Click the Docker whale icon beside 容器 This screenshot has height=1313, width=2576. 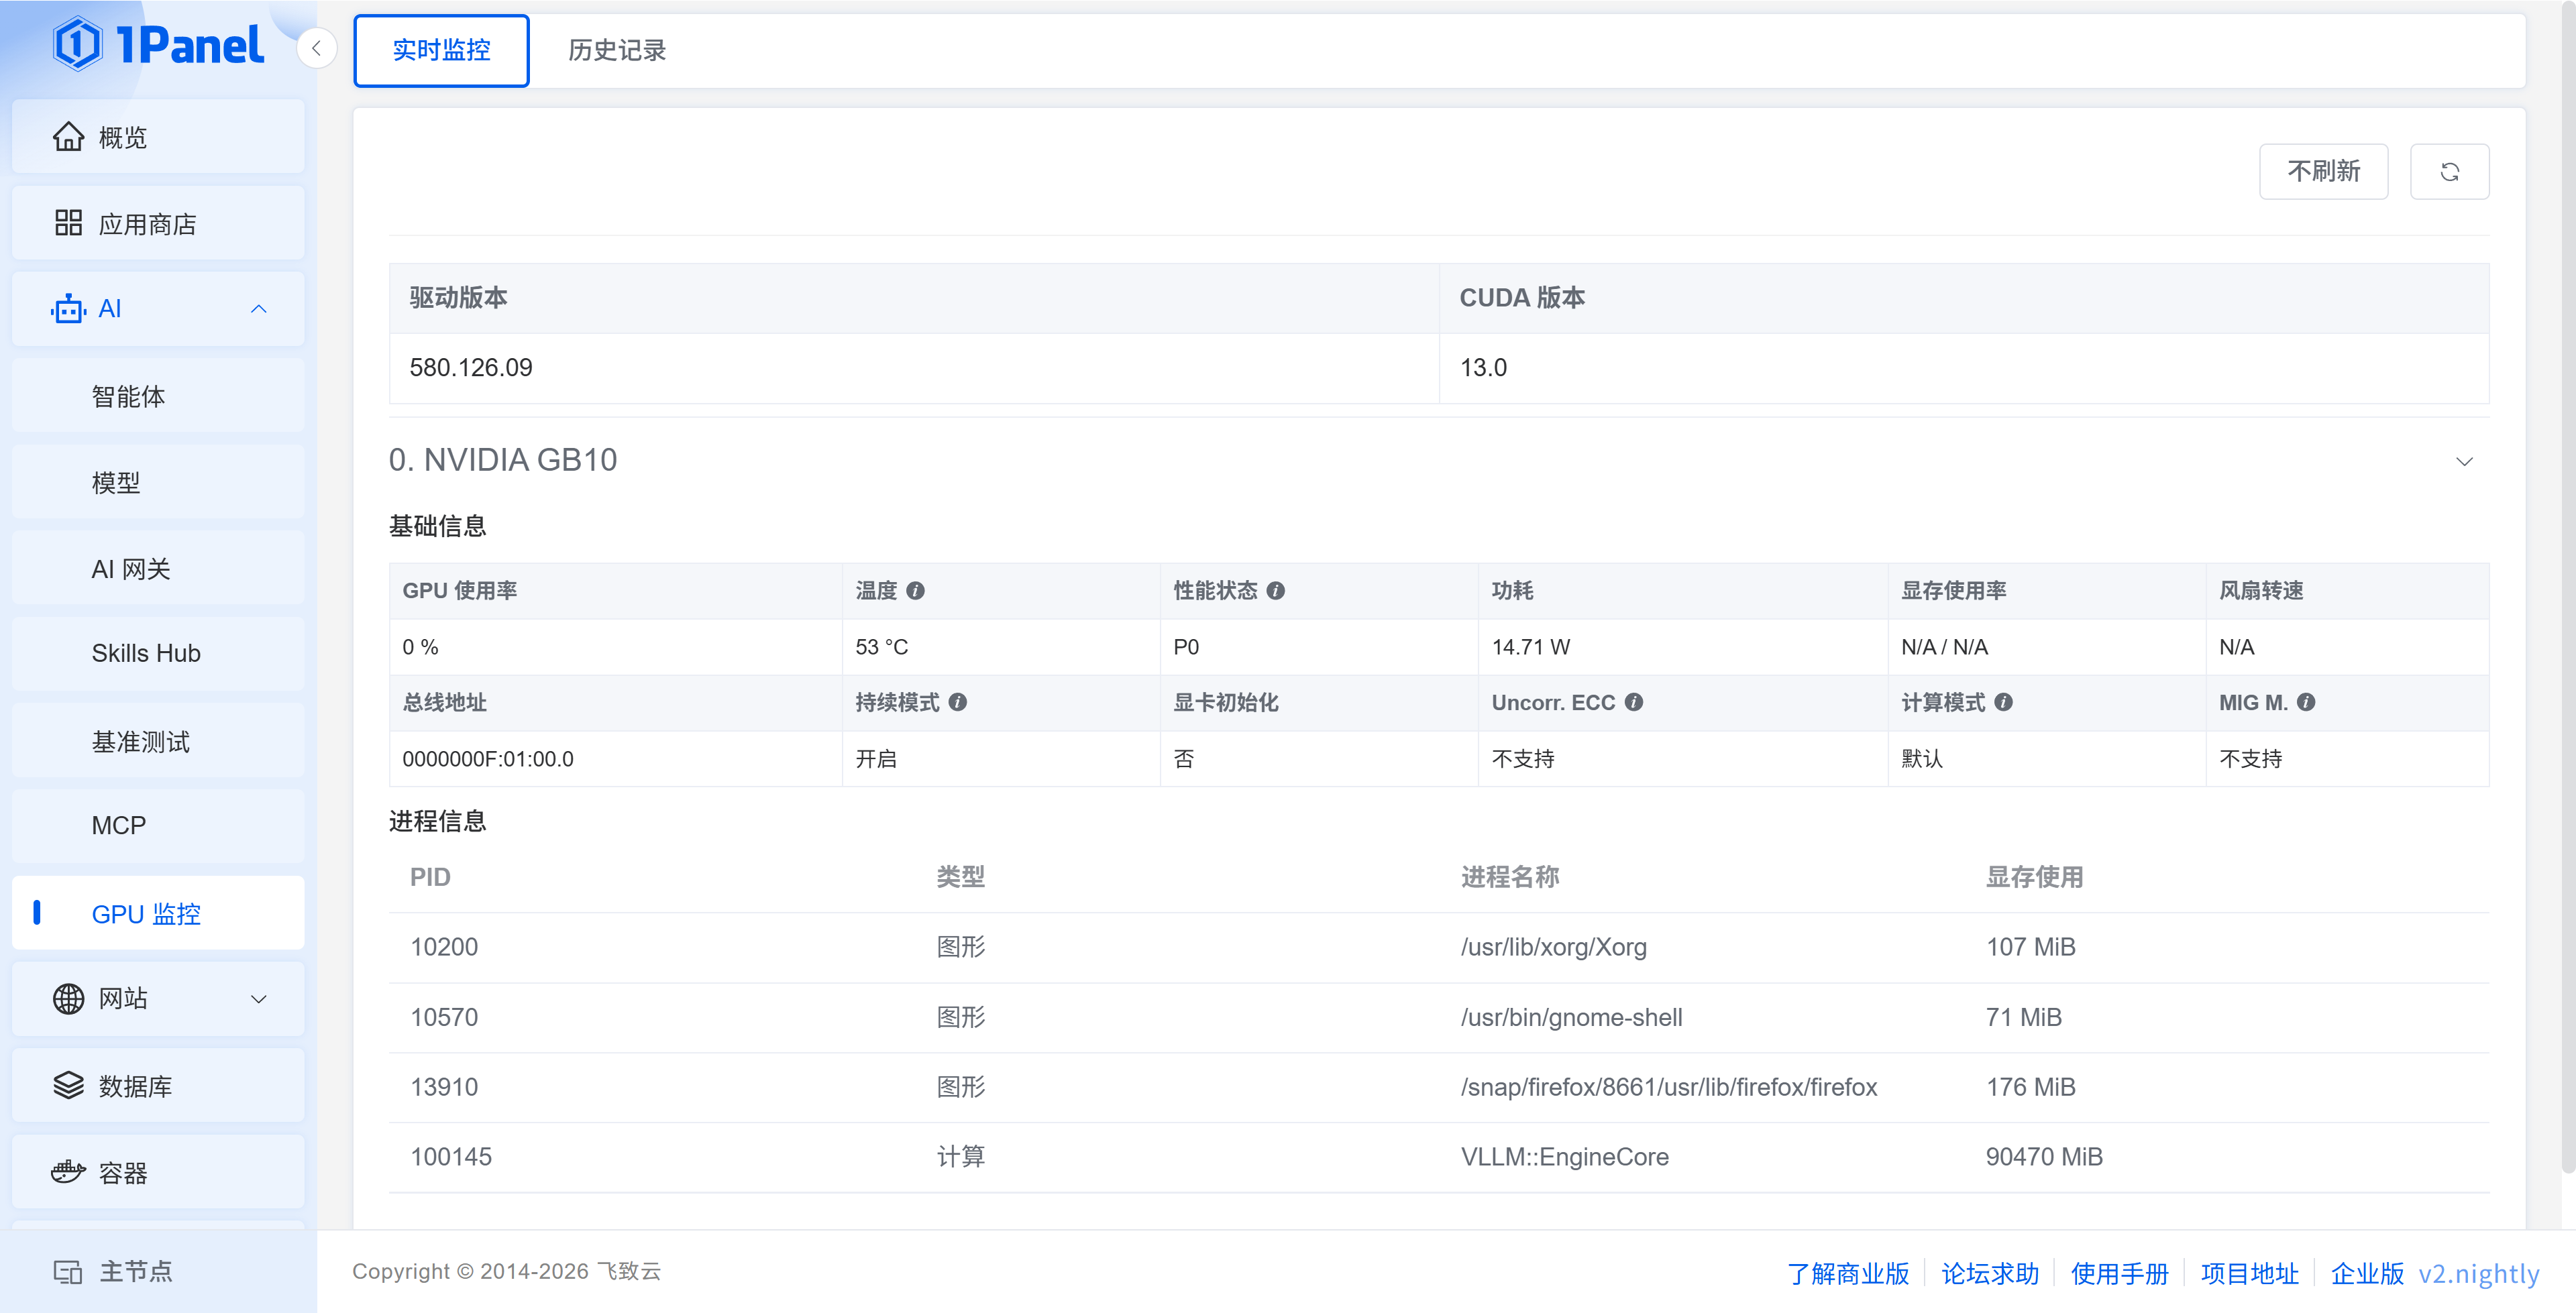[68, 1172]
